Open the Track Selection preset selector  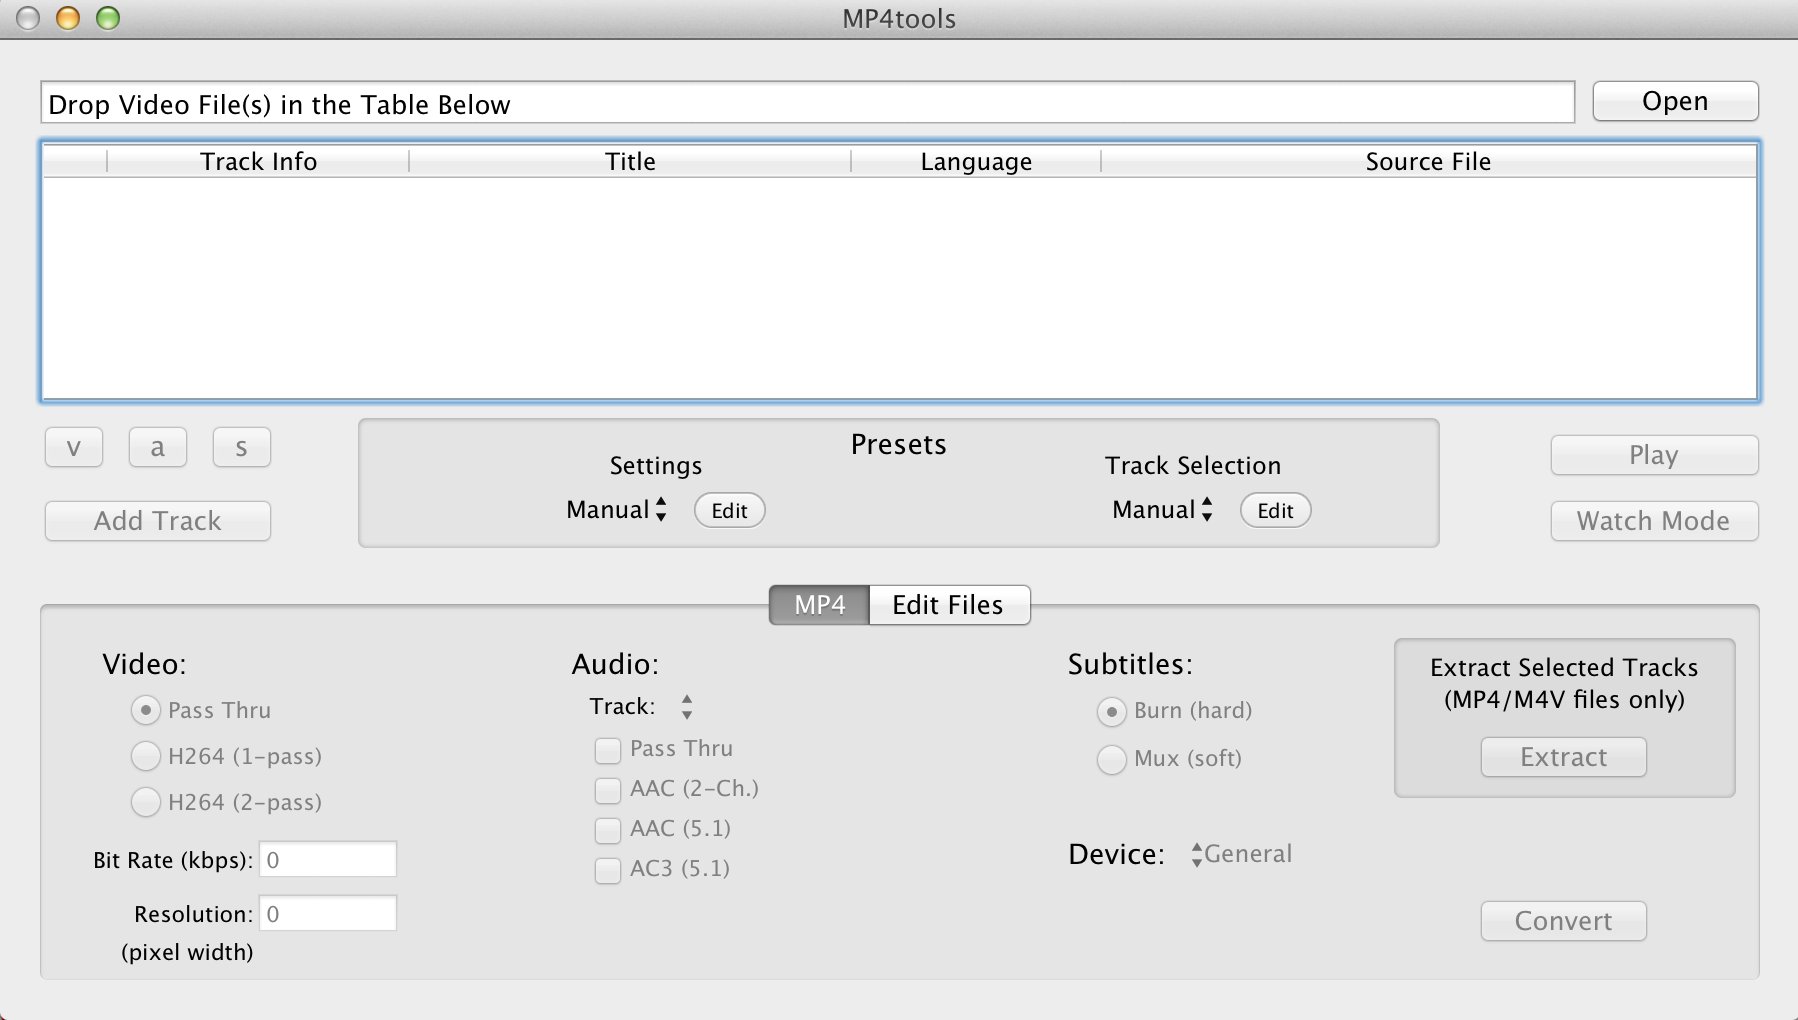tap(1160, 510)
